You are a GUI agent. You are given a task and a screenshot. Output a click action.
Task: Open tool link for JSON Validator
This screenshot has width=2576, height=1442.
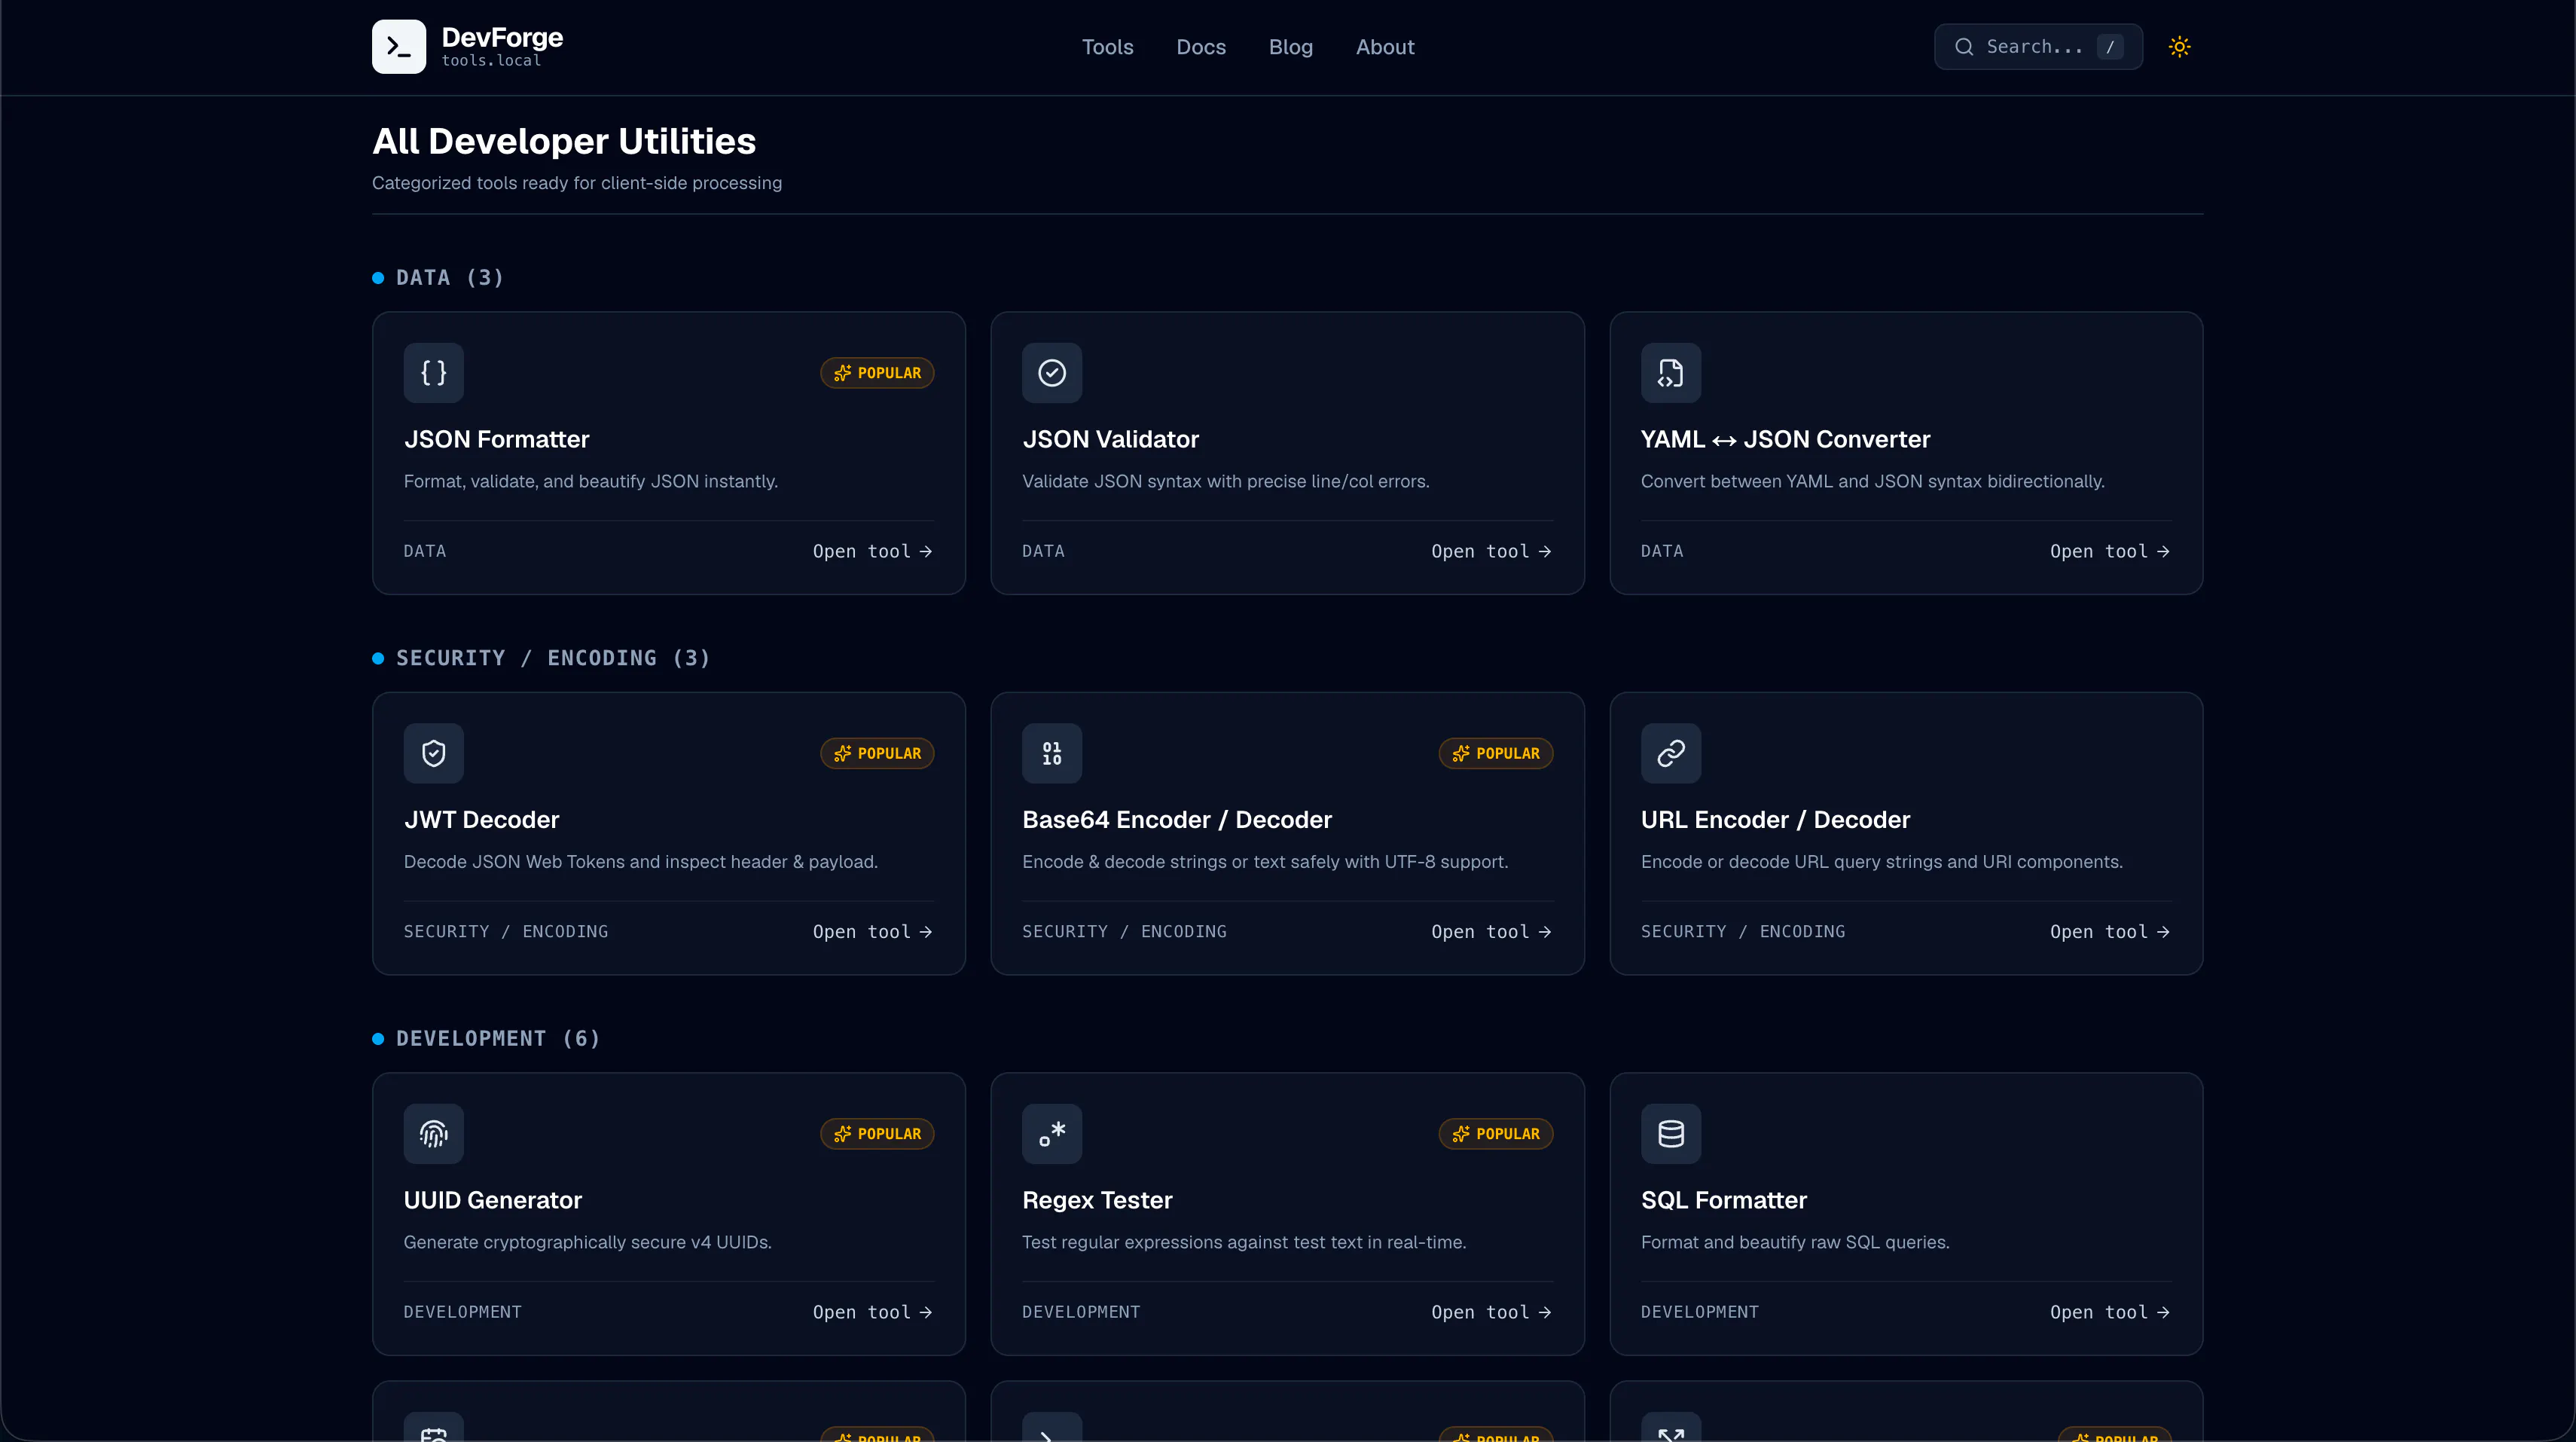click(1491, 551)
